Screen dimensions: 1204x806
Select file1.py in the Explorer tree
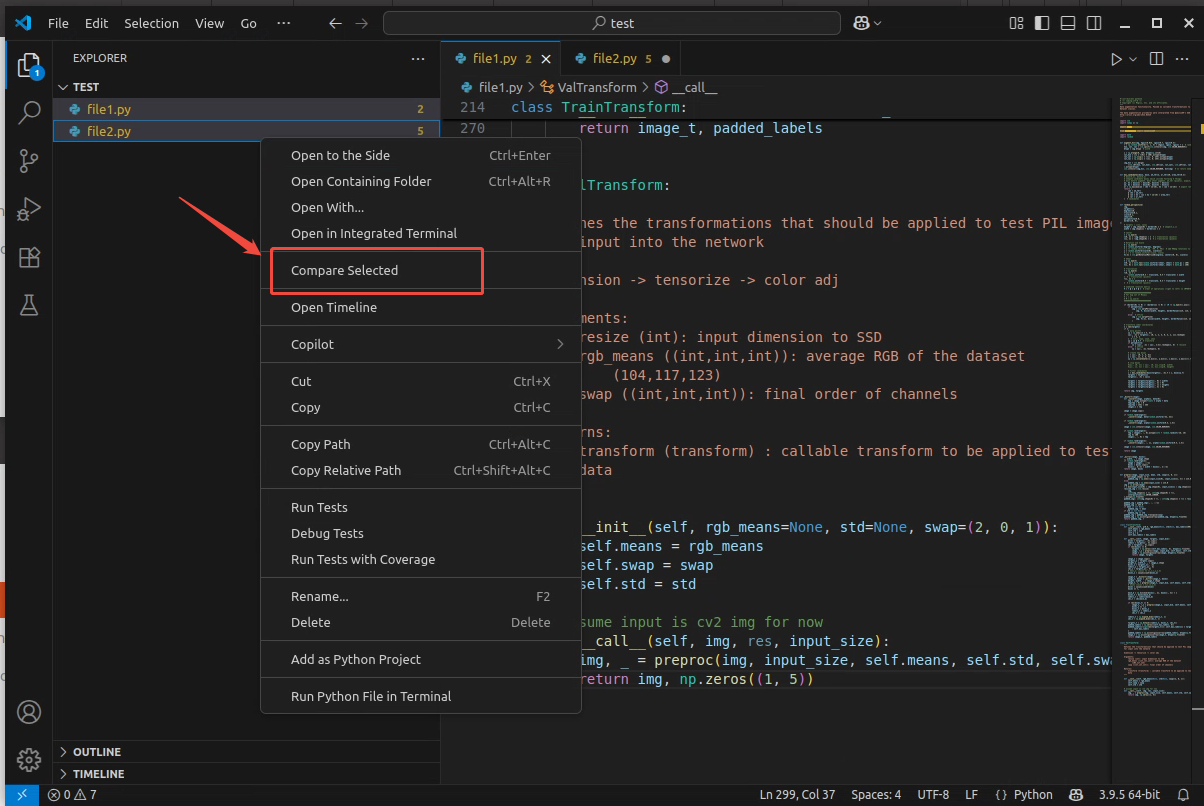coord(247,109)
